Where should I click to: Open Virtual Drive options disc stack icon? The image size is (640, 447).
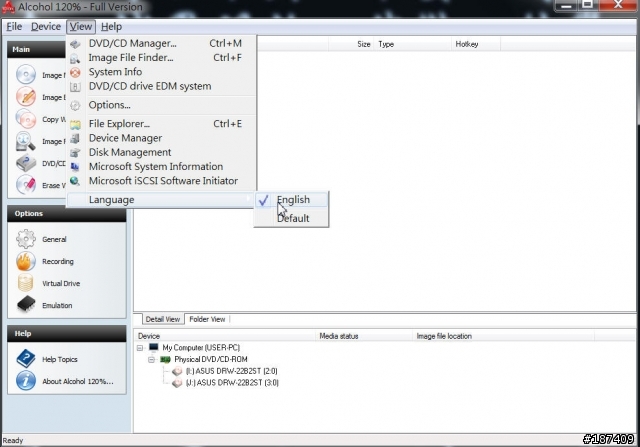tap(26, 283)
